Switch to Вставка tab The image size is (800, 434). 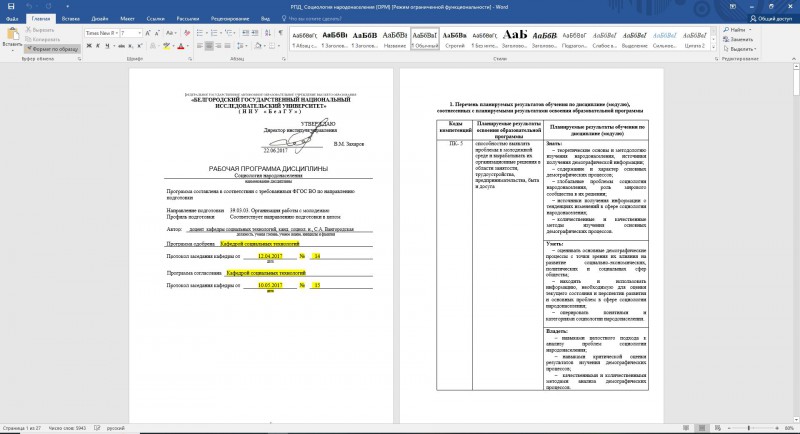pyautogui.click(x=70, y=19)
